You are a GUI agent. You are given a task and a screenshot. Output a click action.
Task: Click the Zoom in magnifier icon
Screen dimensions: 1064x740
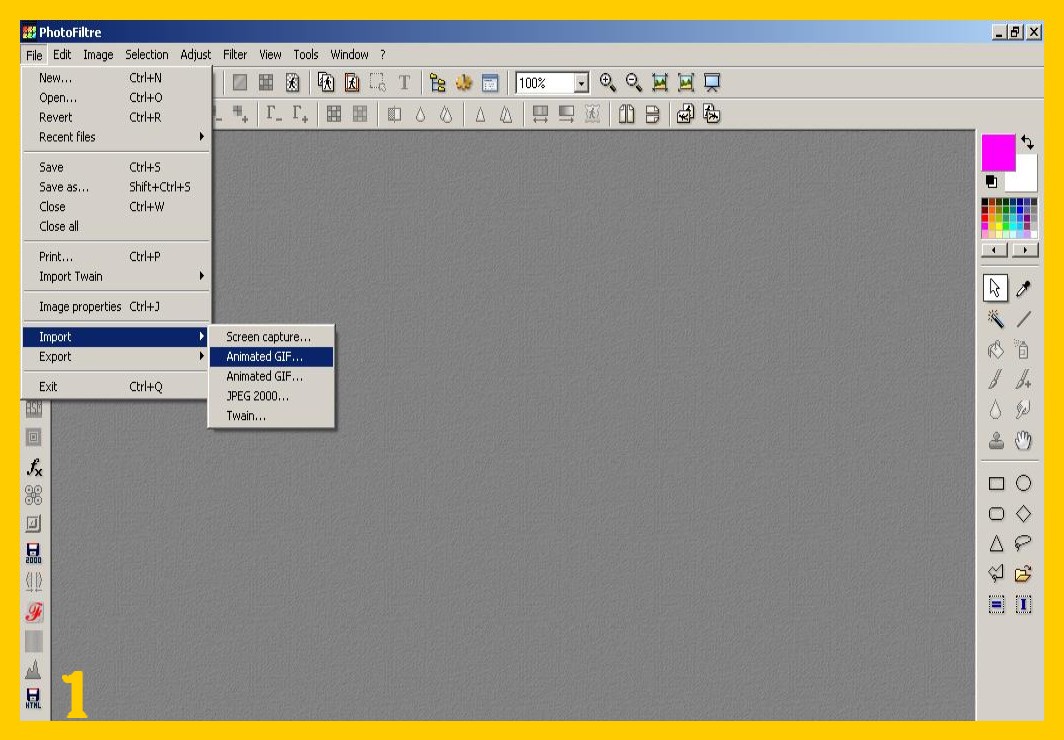tap(607, 83)
